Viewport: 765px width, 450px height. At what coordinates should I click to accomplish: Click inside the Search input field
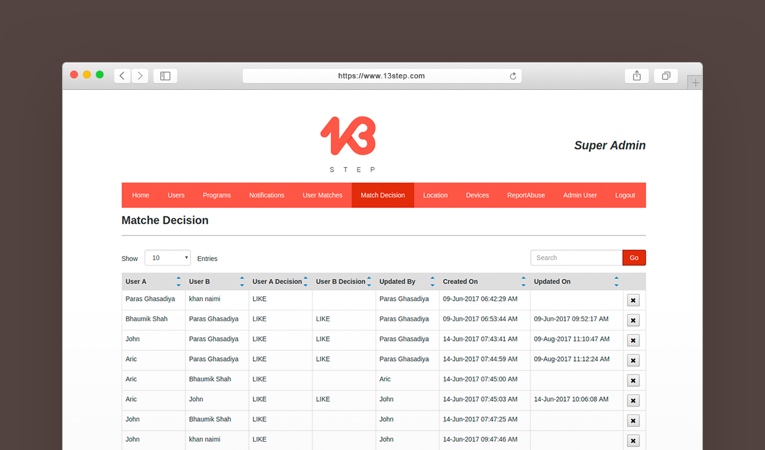tap(576, 258)
